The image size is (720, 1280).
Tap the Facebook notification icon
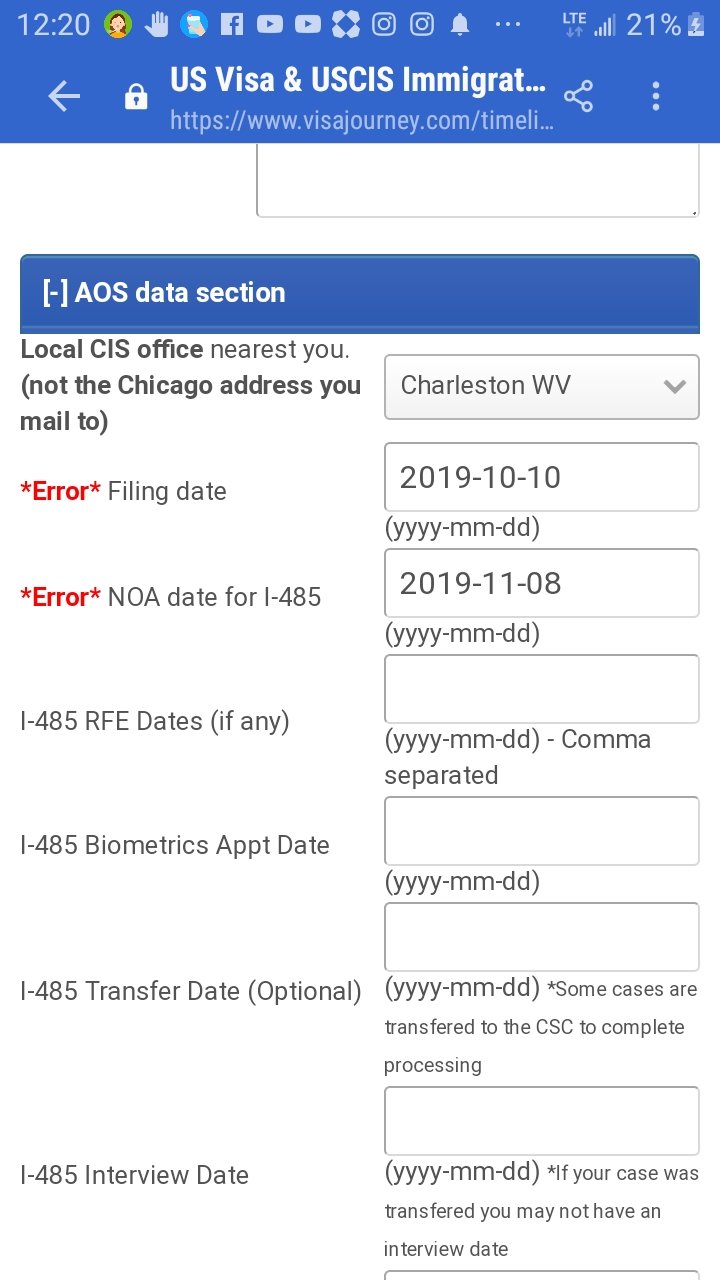(231, 24)
